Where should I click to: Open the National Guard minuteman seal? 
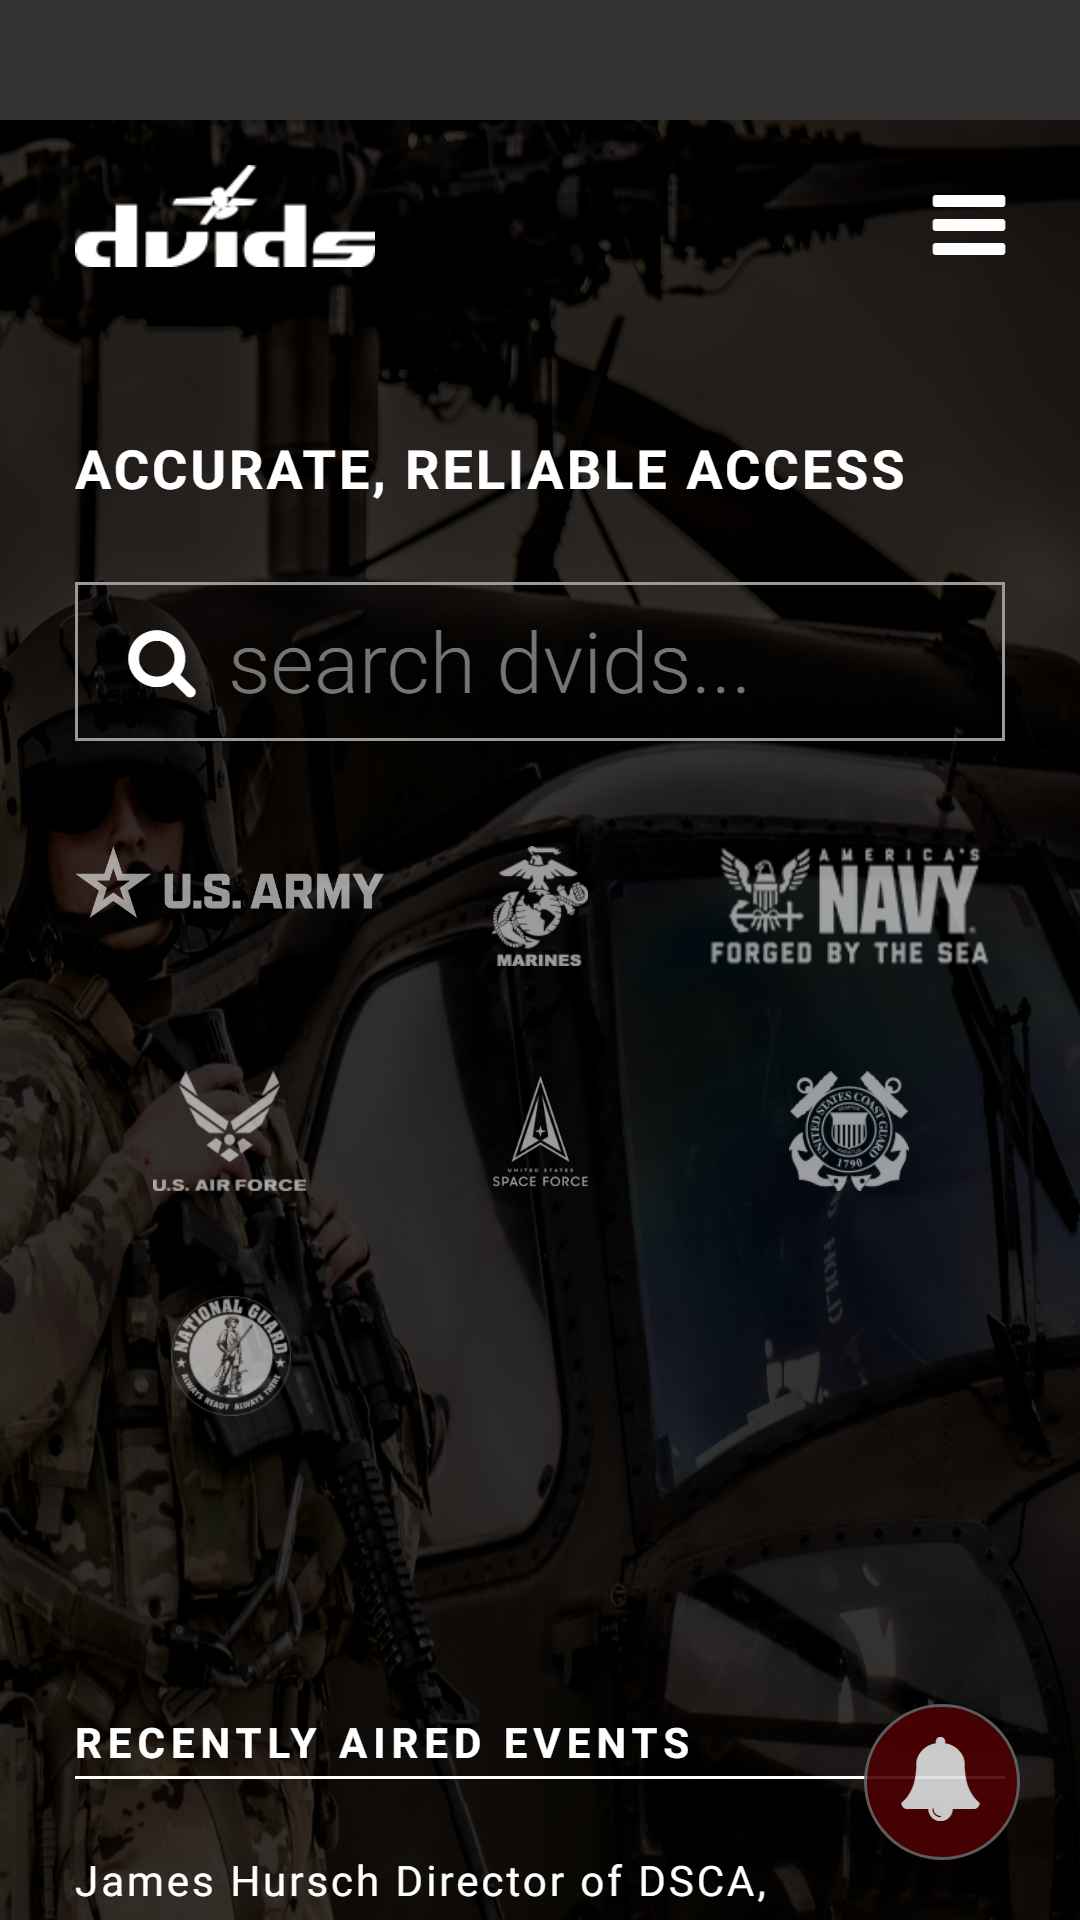[230, 1355]
